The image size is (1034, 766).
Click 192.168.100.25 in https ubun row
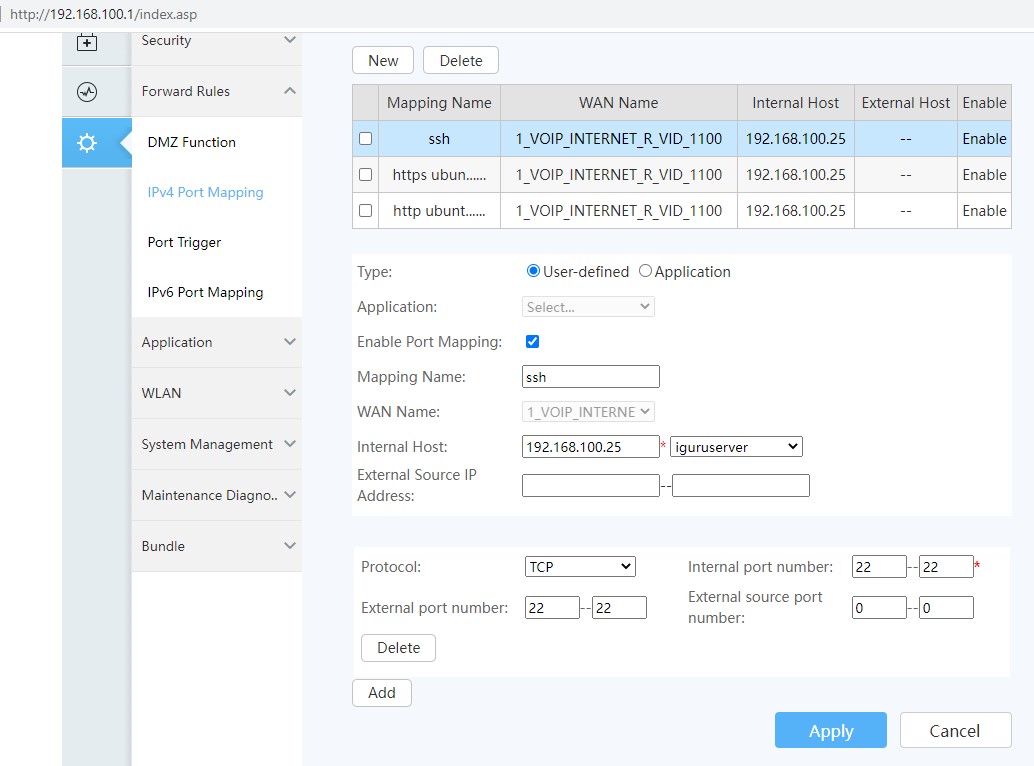point(796,175)
